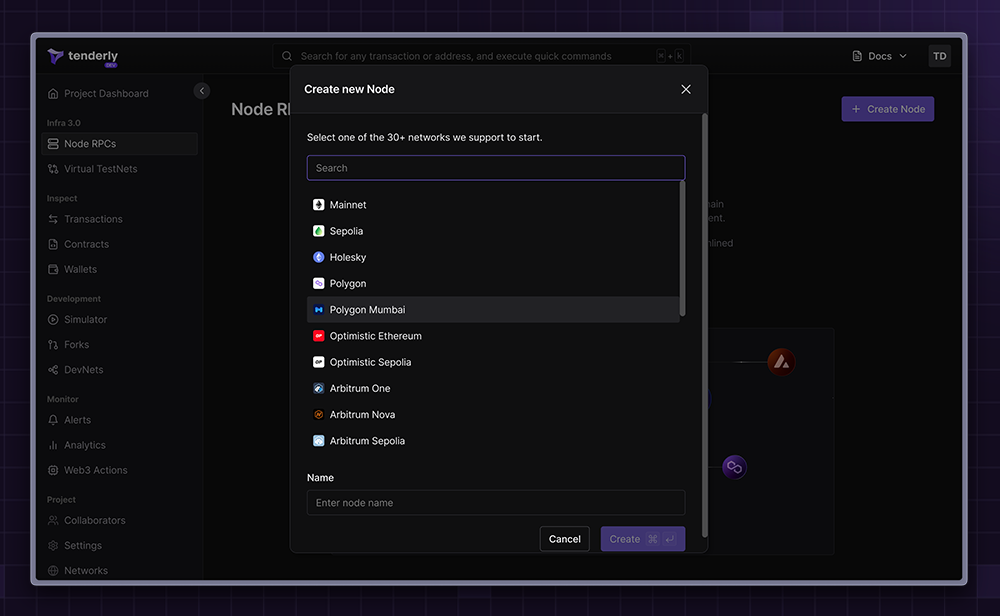This screenshot has height=616, width=1000.
Task: Click the search magnifier icon in top bar
Action: 287,56
